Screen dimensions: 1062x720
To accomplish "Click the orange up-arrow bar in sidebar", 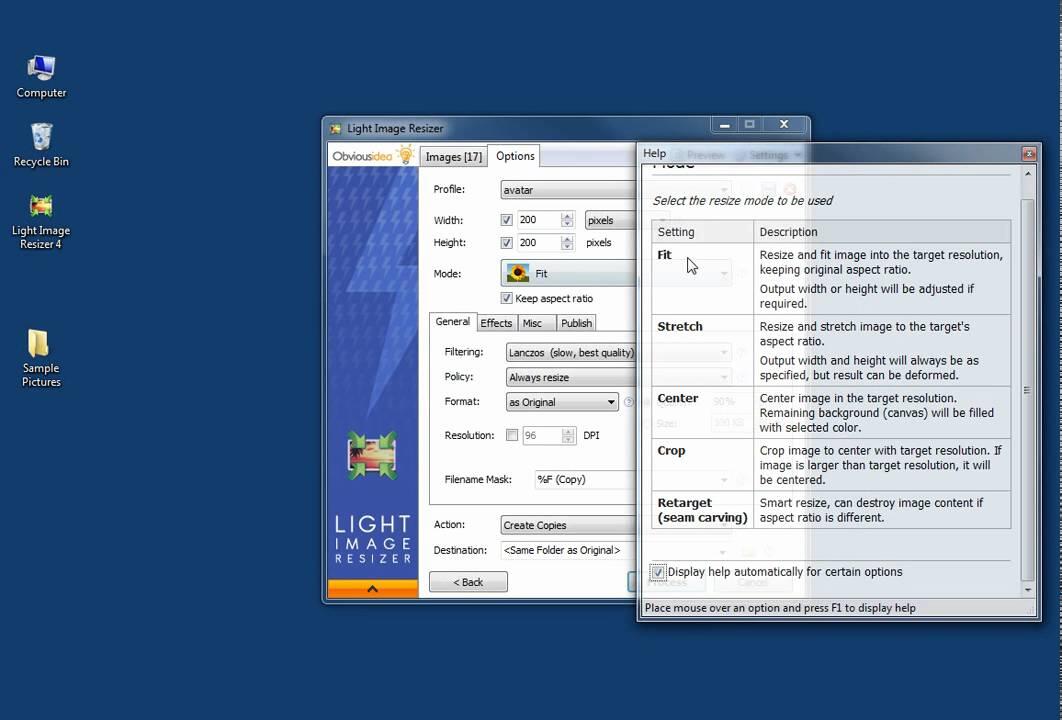I will click(x=372, y=589).
